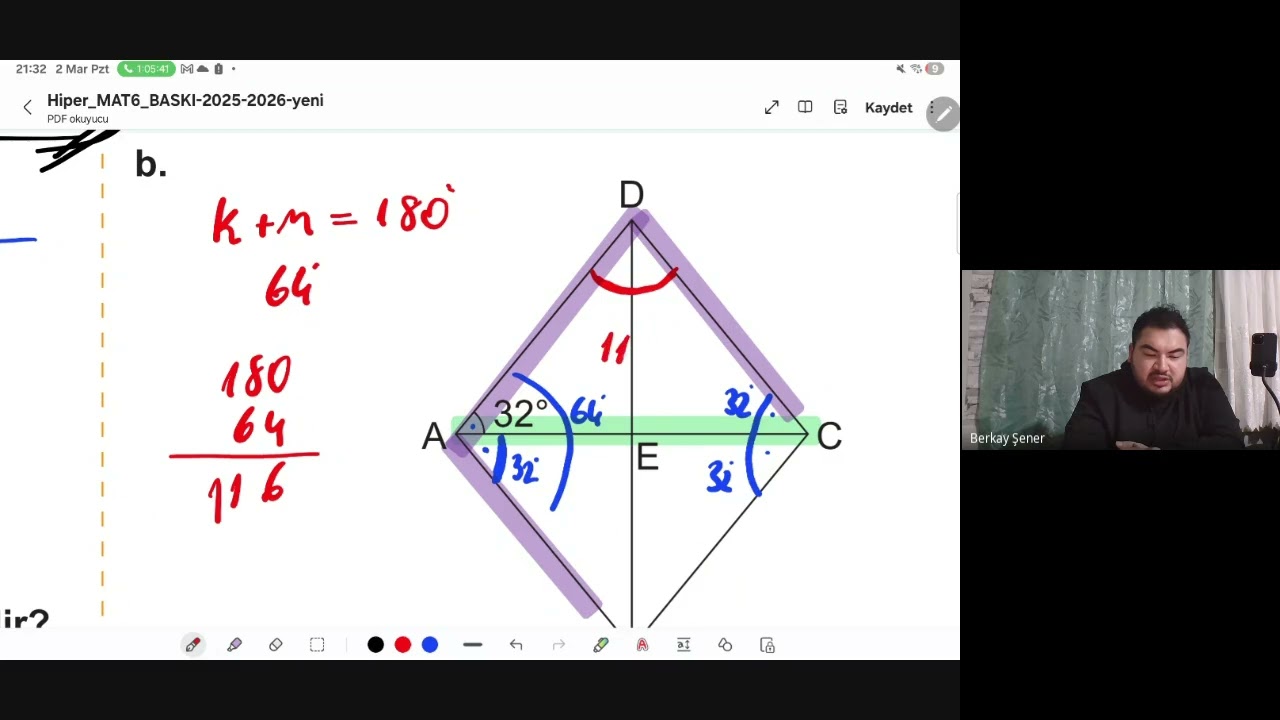Choose the red pen color
Screen dimensions: 1280x720
402,645
